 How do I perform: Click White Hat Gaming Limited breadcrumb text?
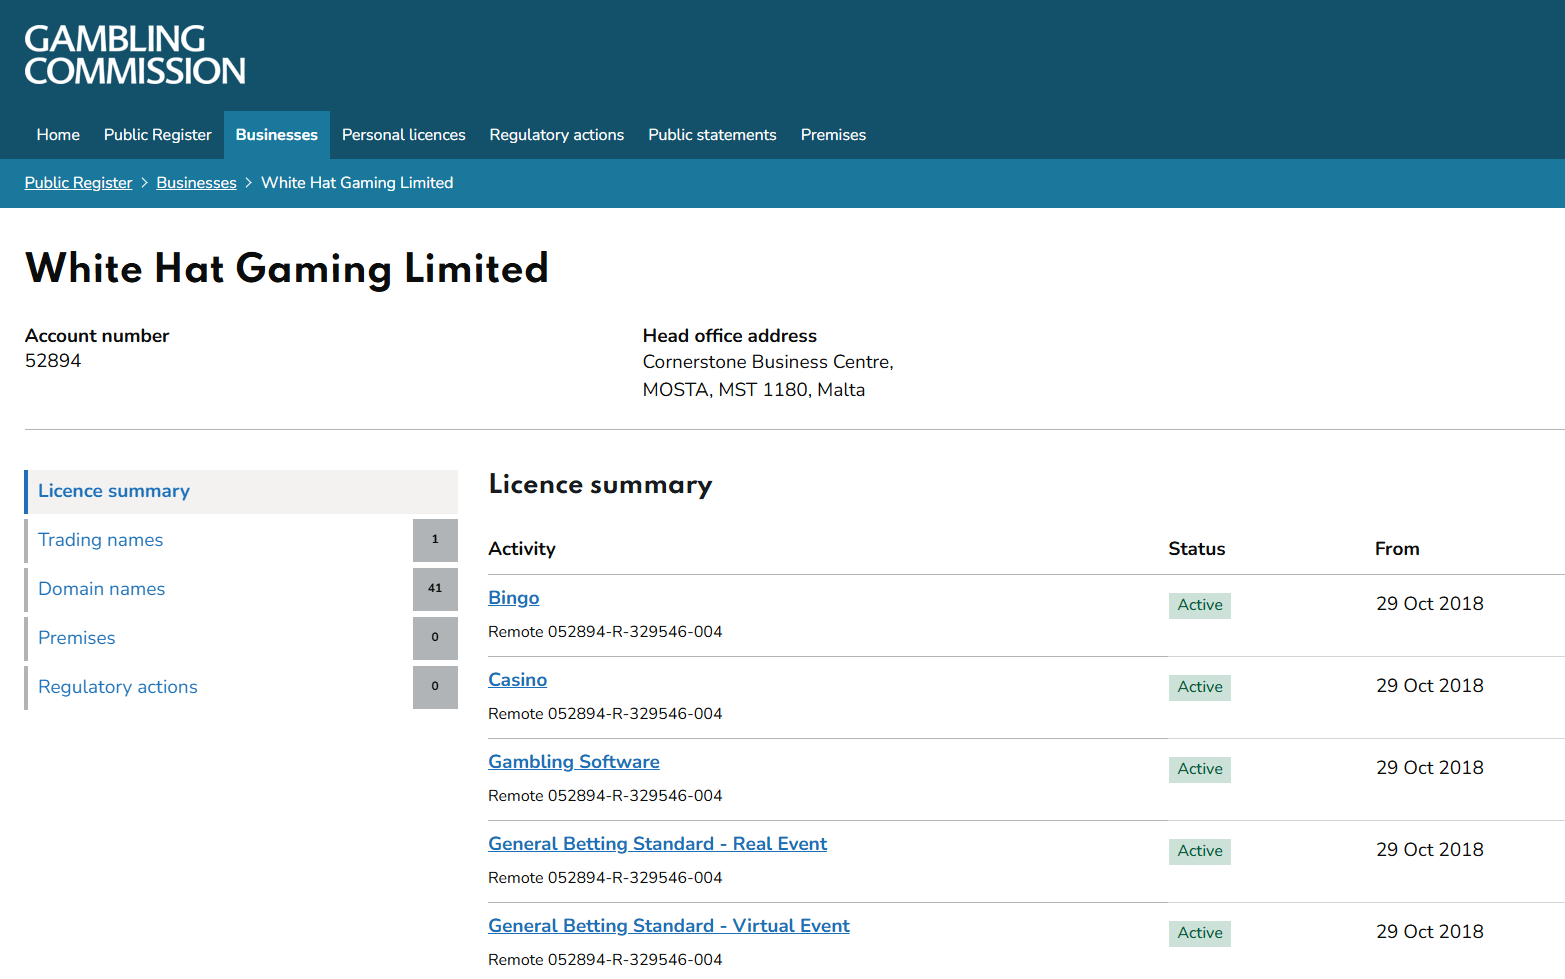[x=357, y=183]
